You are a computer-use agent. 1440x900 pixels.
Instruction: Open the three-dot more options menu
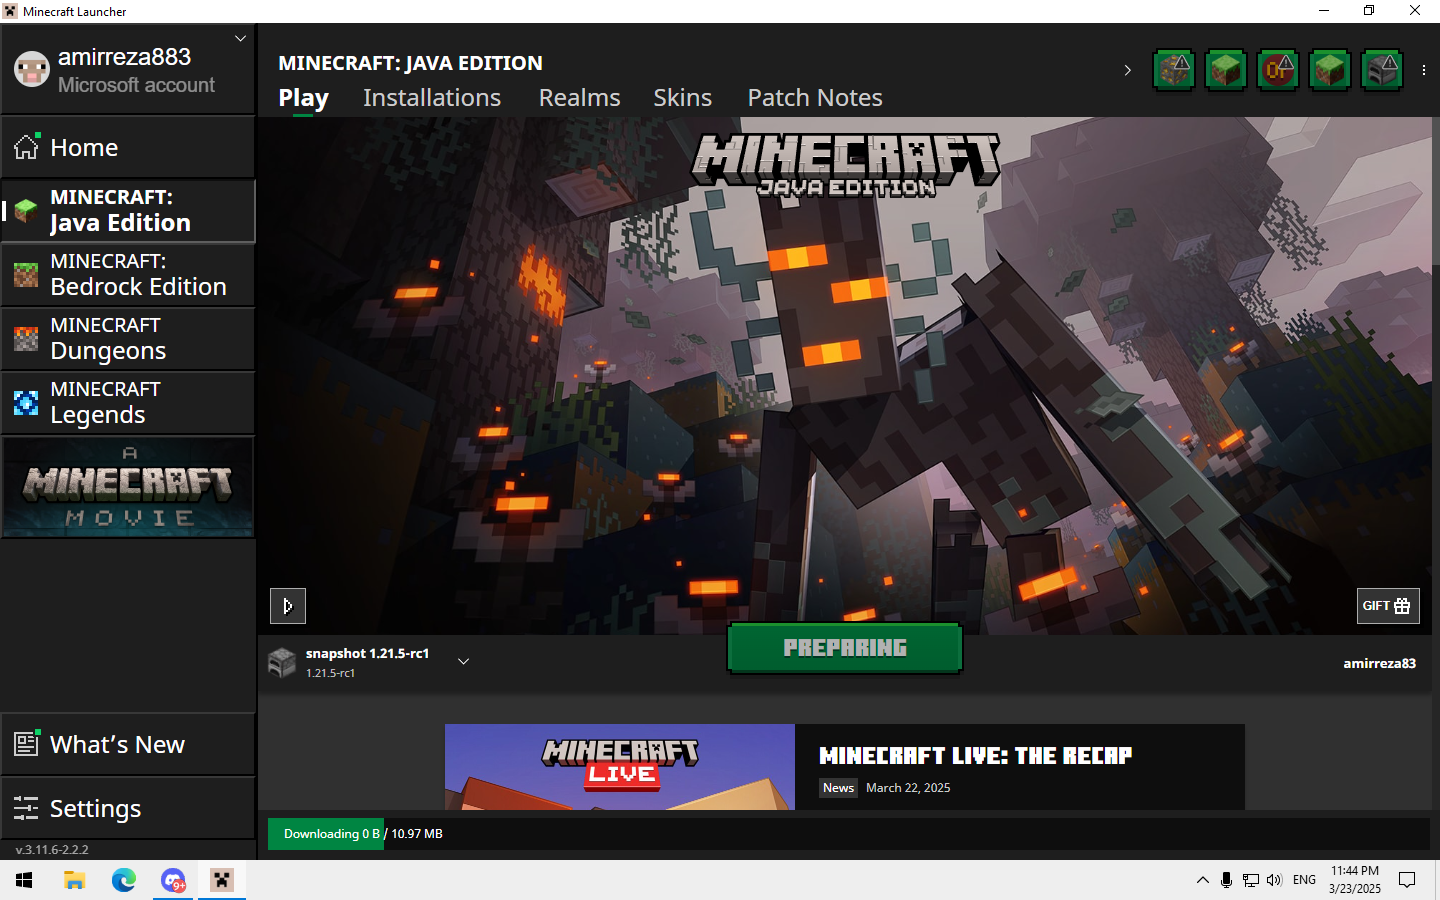click(1424, 70)
